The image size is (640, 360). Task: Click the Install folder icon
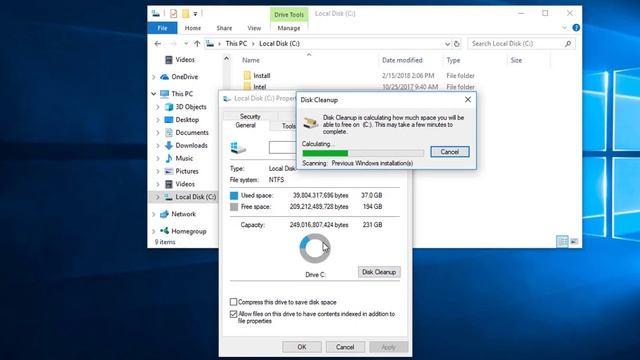tap(247, 76)
